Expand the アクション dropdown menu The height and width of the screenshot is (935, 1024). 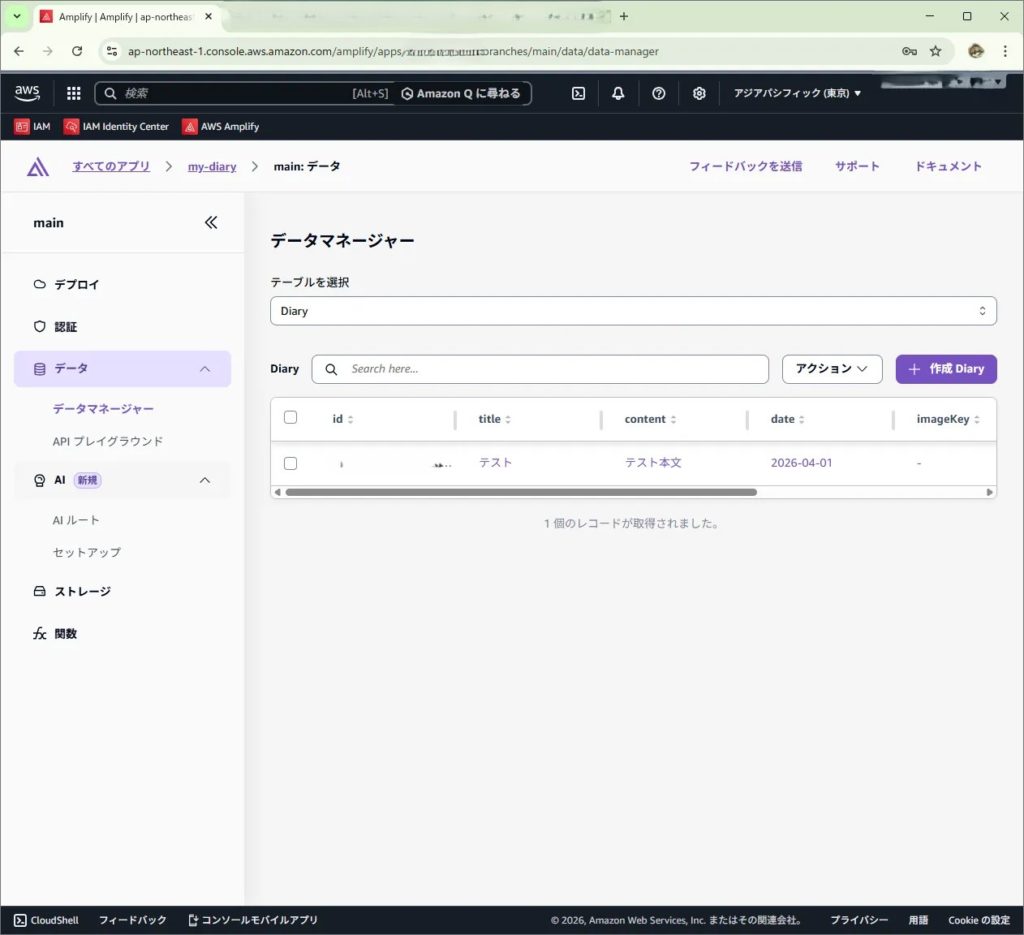click(x=831, y=369)
